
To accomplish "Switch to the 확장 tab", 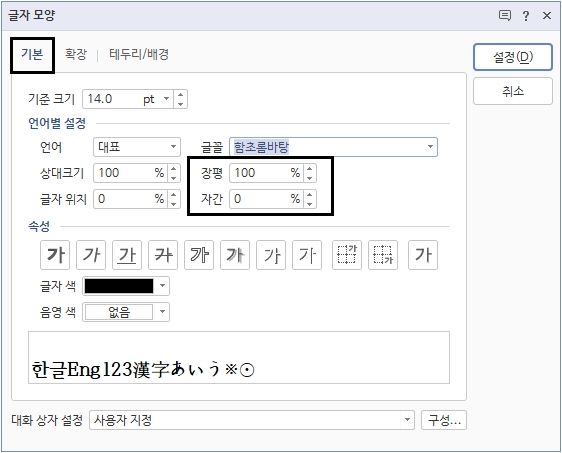I will click(76, 54).
